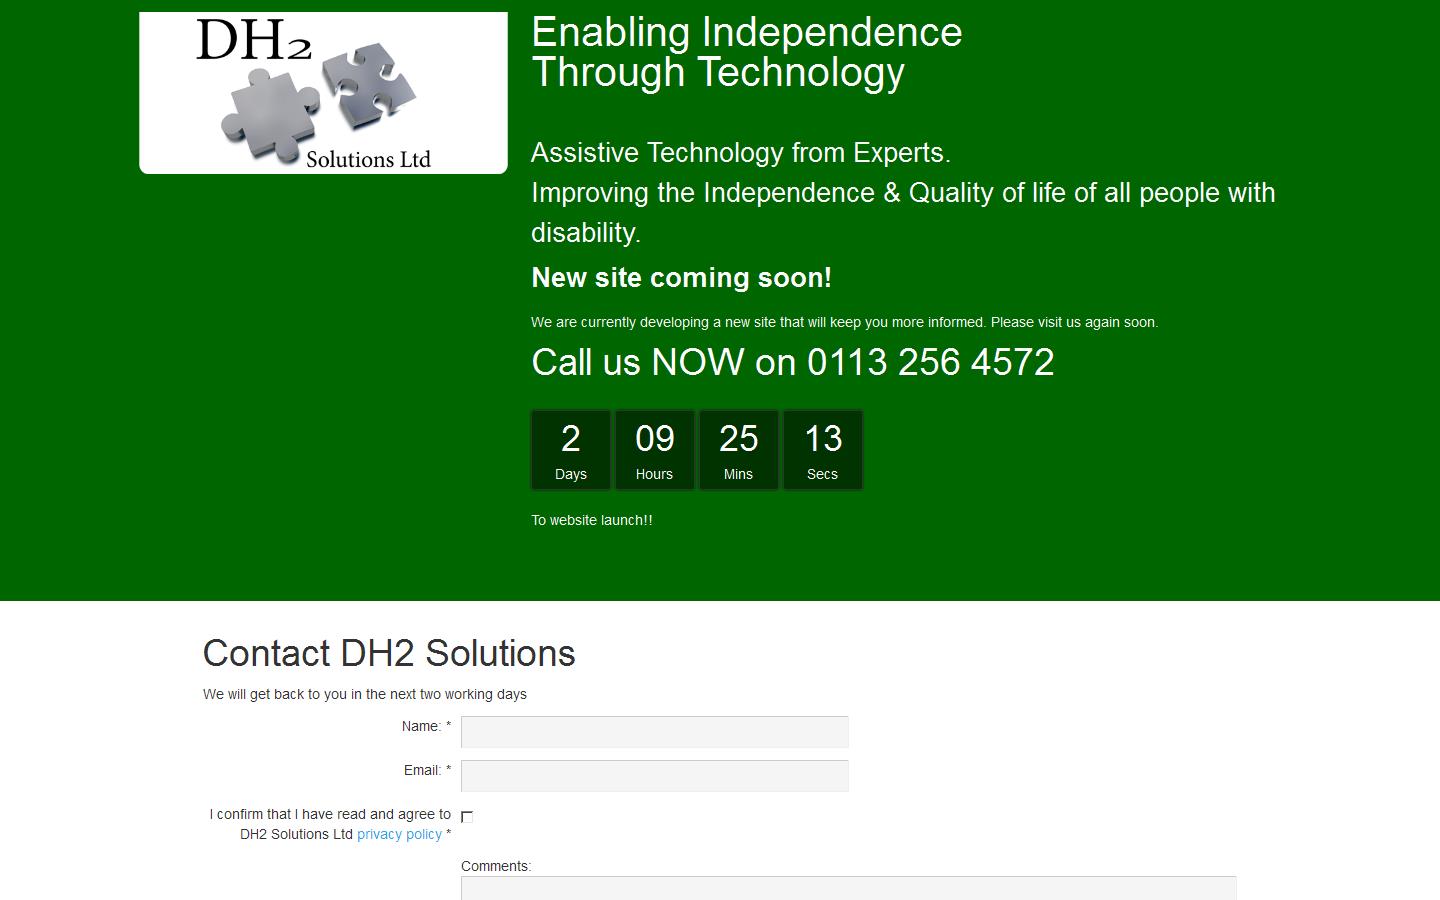Select the right puzzle piece in the logo
This screenshot has width=1440, height=900.
point(370,85)
